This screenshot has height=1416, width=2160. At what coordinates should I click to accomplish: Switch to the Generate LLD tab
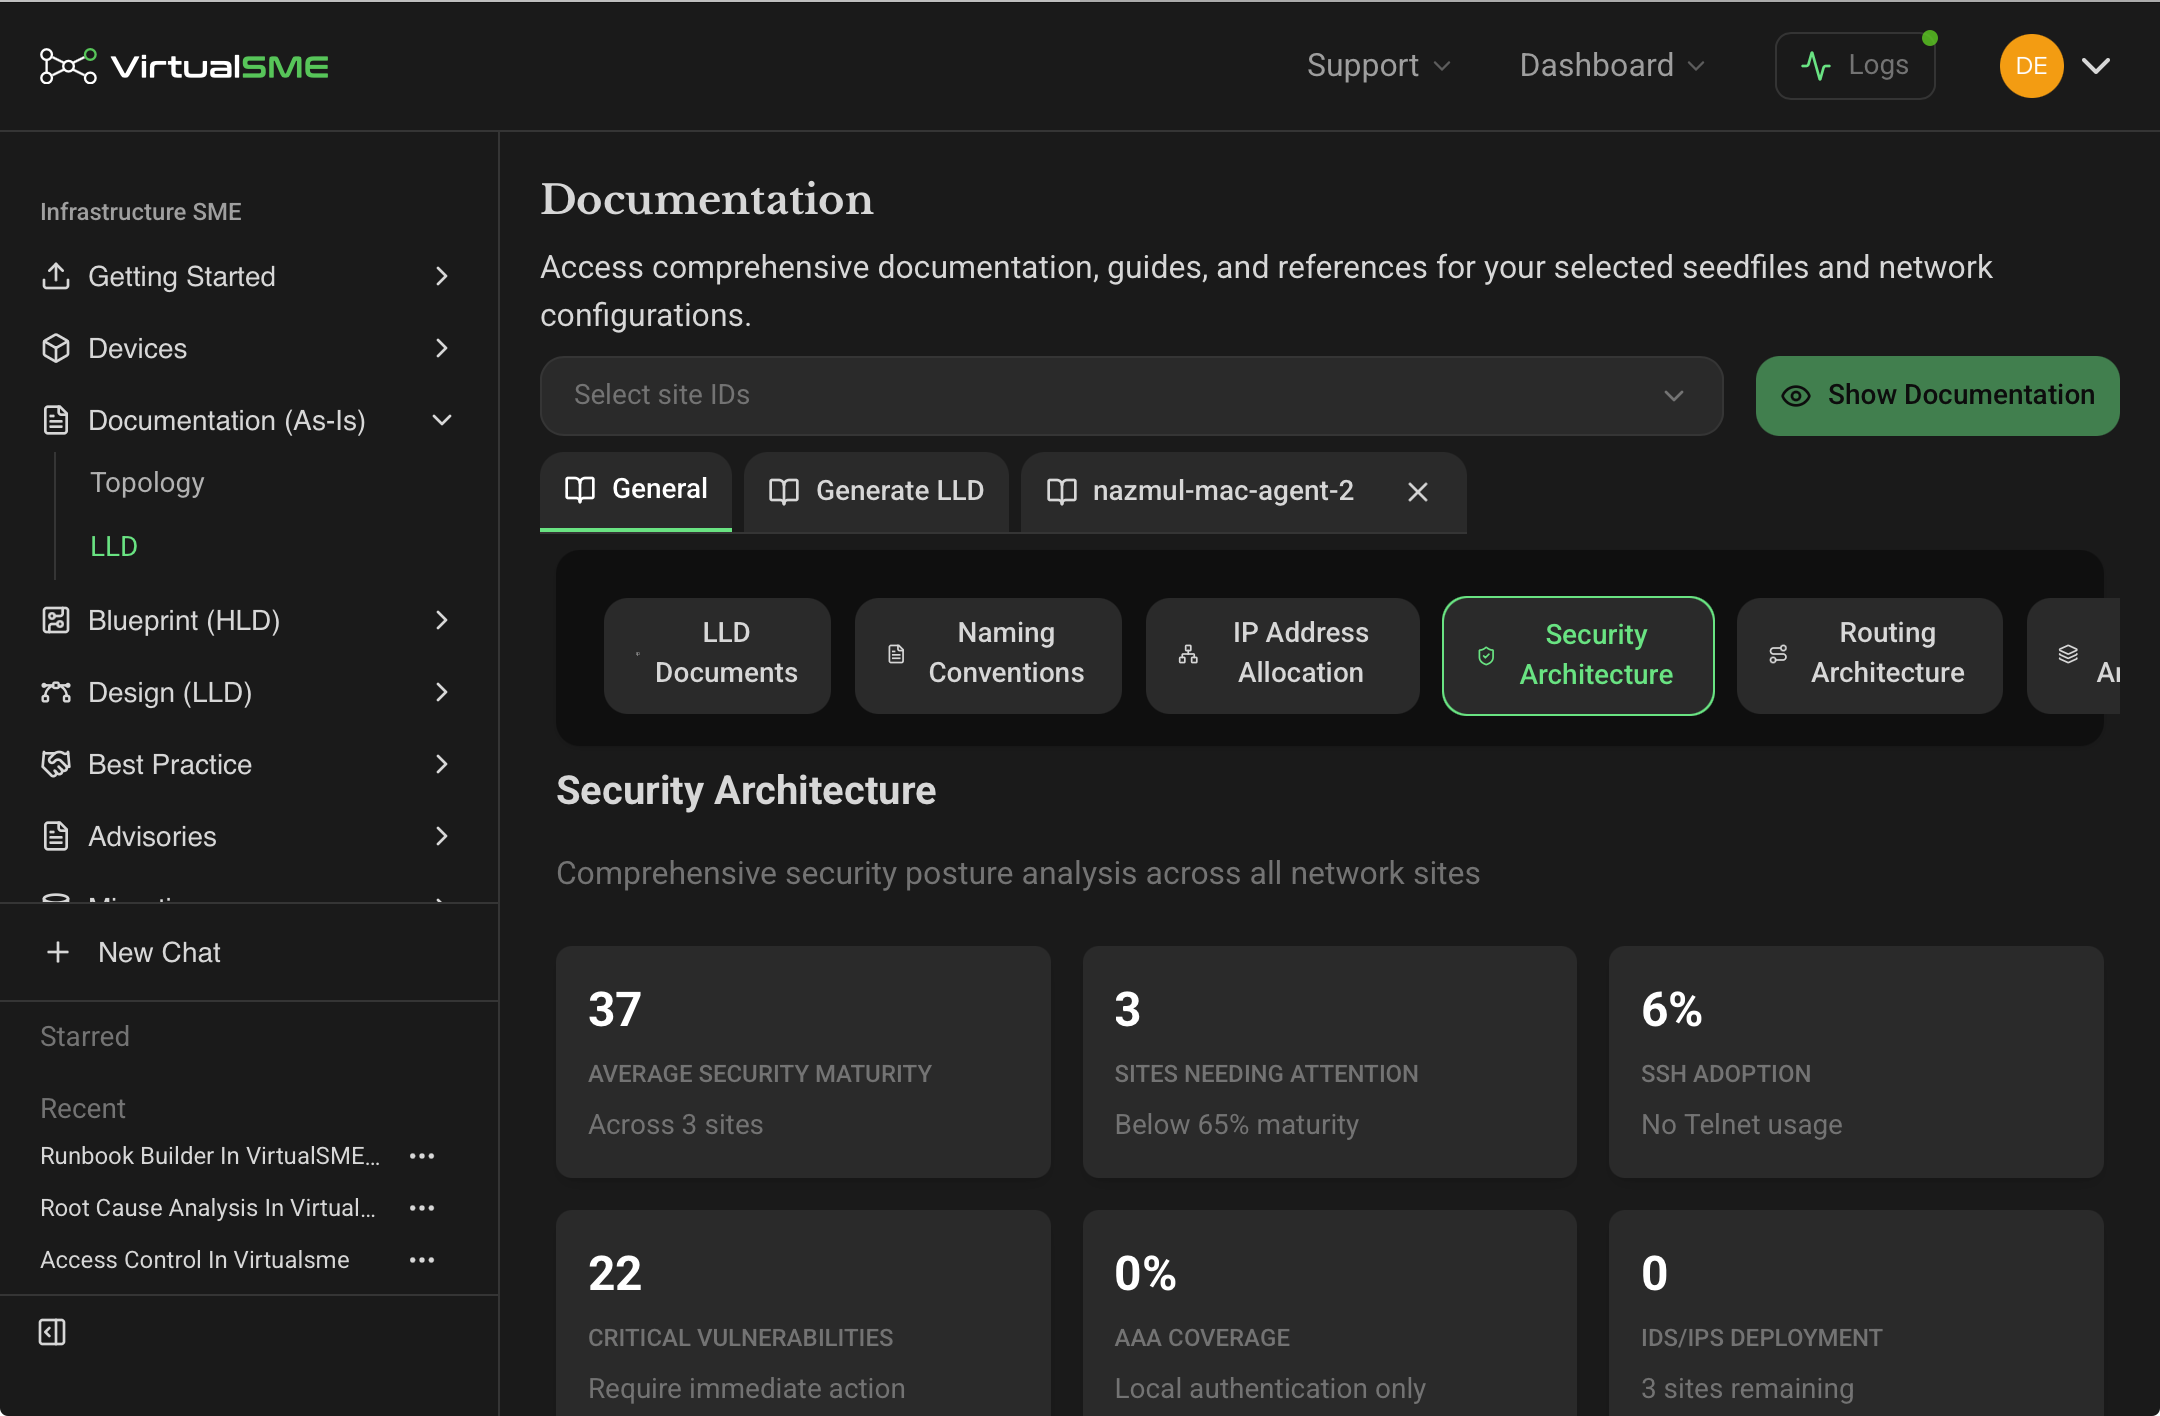[876, 491]
